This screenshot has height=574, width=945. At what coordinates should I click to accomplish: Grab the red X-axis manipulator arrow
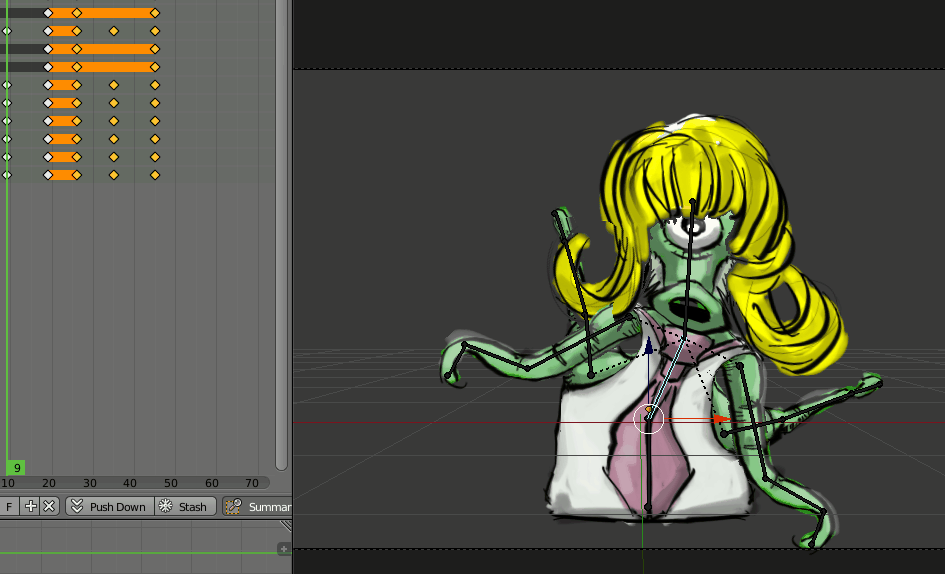pyautogui.click(x=721, y=420)
